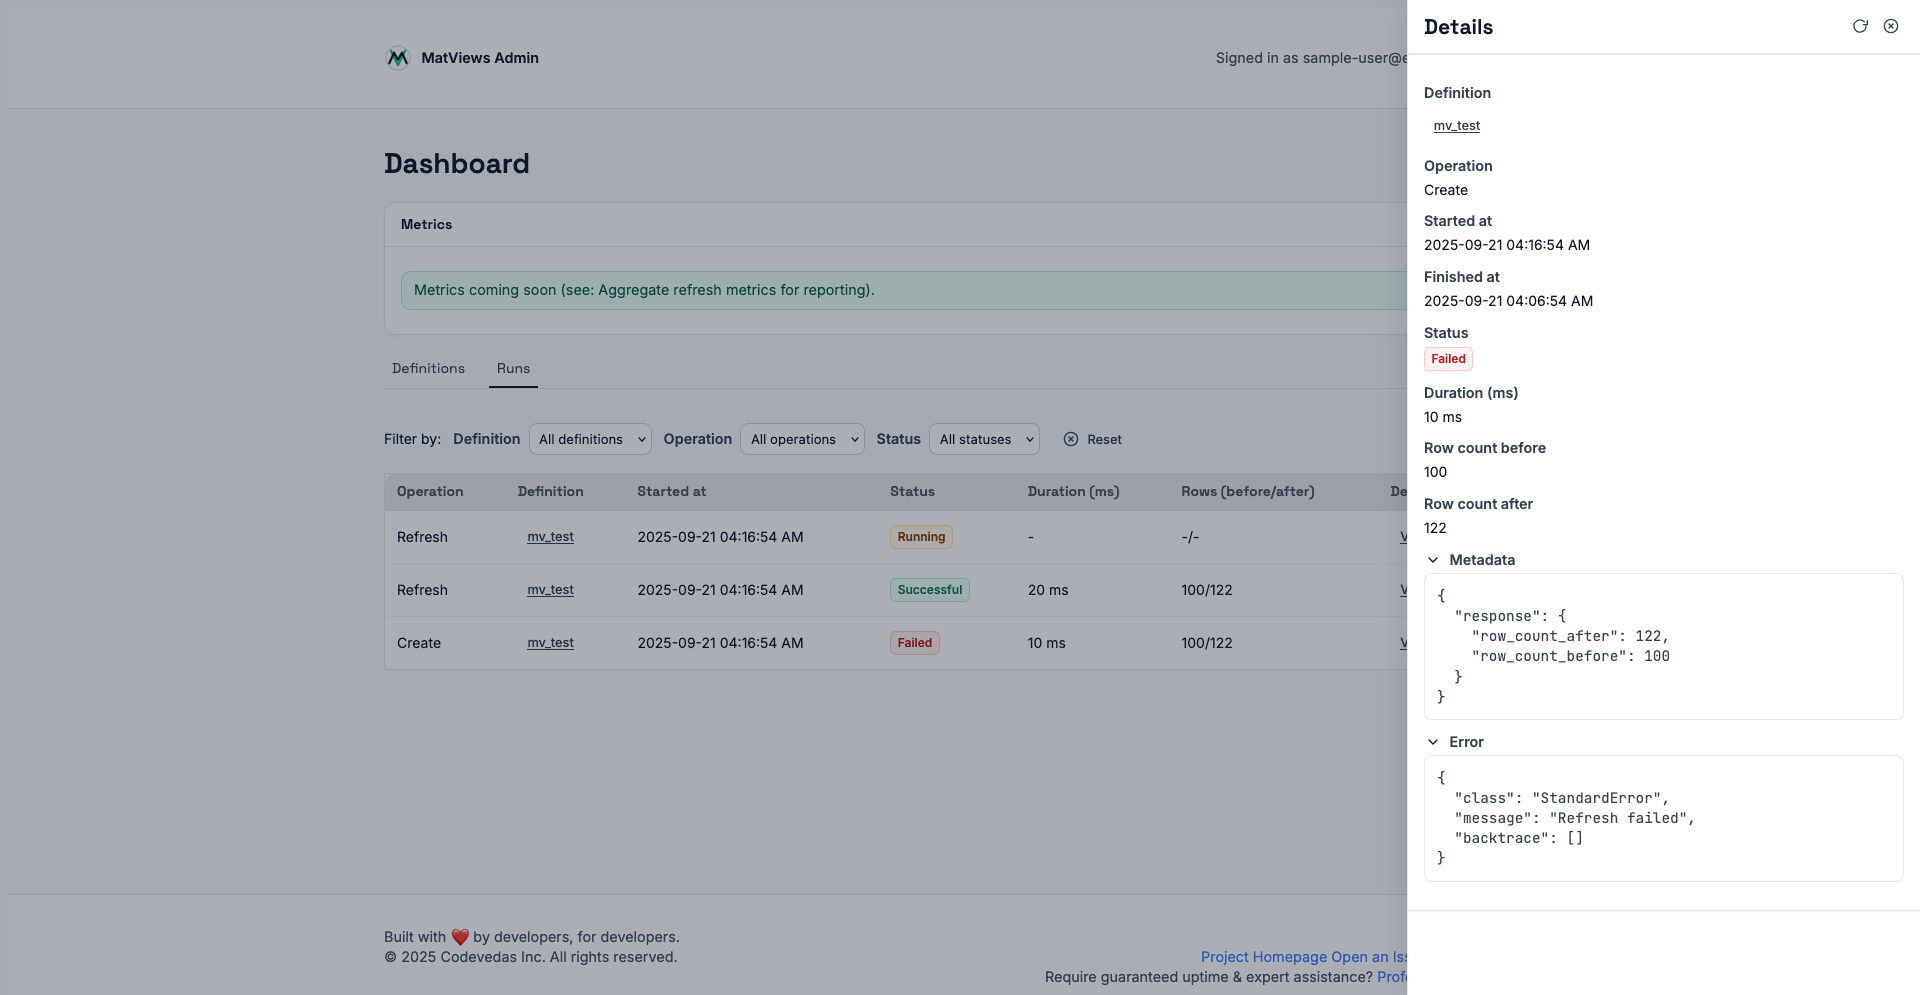
Task: Collapse the Metadata section chevron
Action: tap(1433, 560)
